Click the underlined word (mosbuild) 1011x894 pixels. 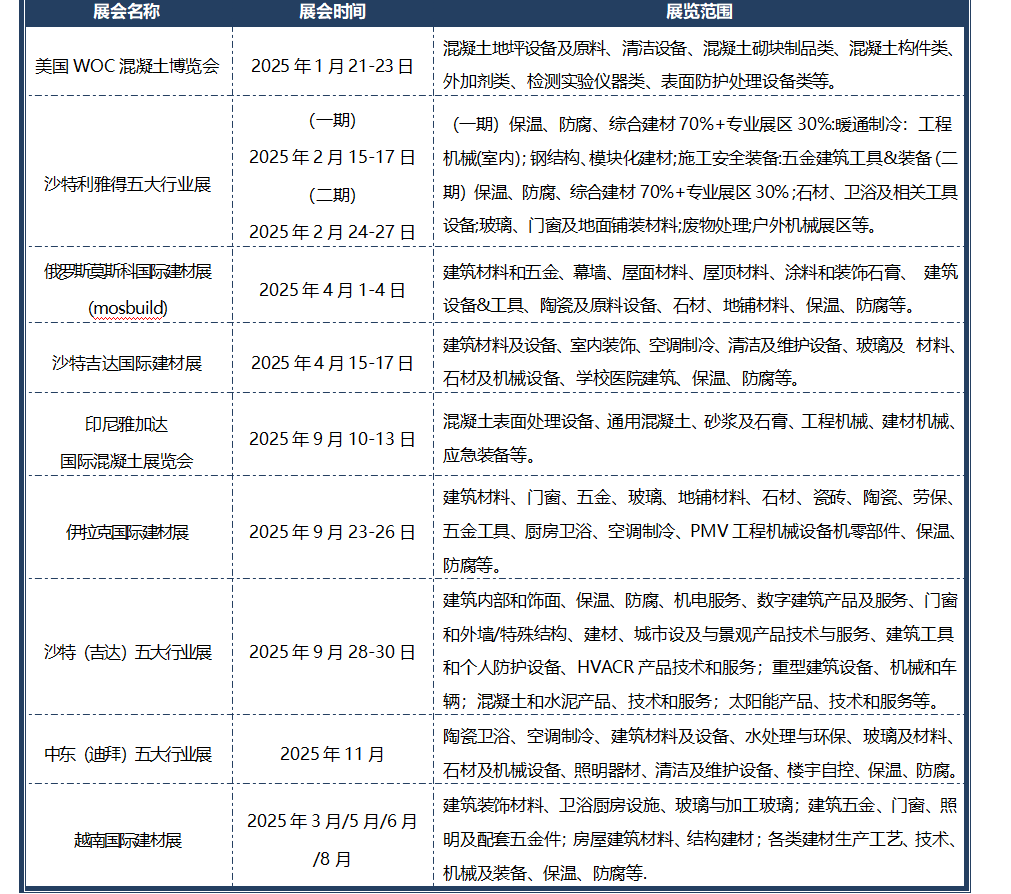[127, 308]
